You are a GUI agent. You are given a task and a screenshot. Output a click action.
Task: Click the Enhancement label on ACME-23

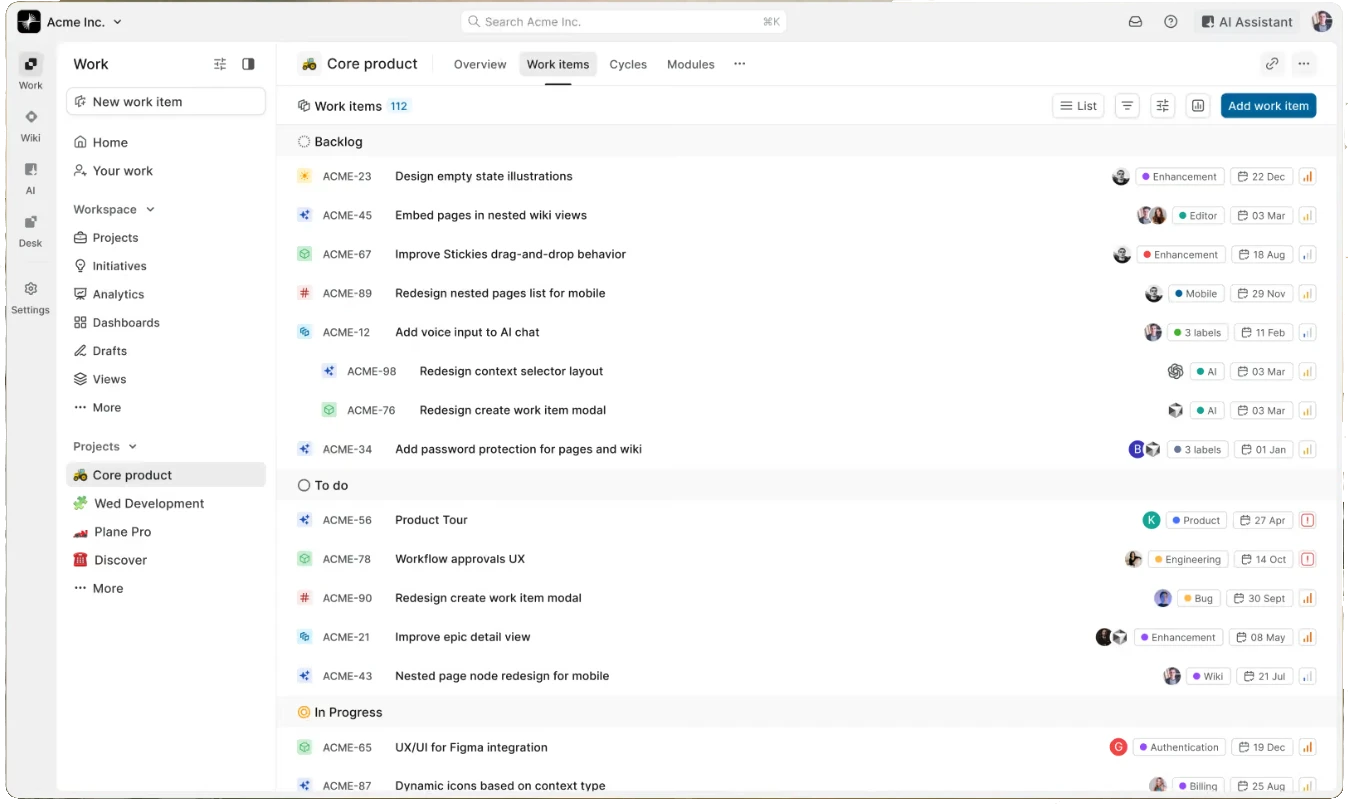coord(1178,177)
